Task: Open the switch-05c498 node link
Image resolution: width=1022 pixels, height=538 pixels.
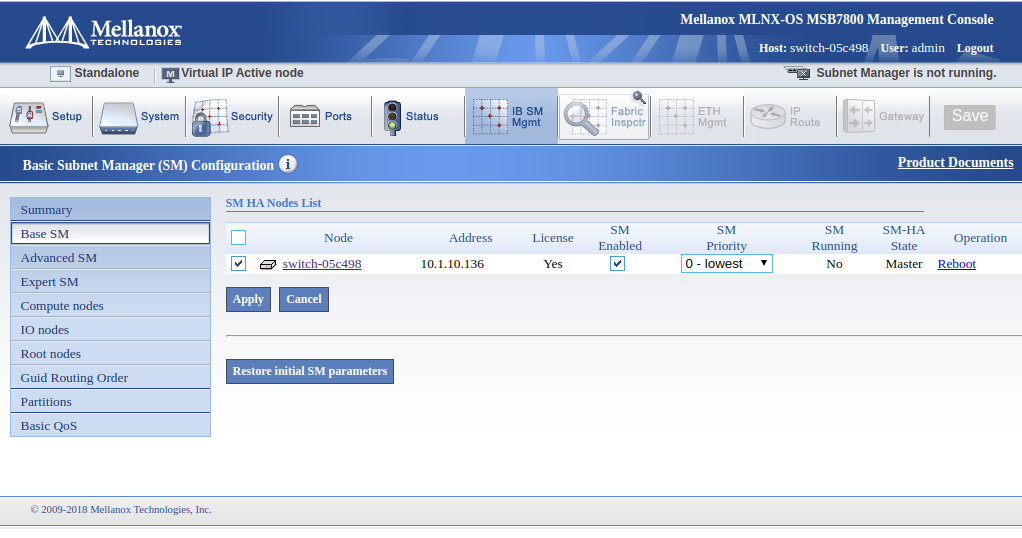Action: tap(322, 264)
